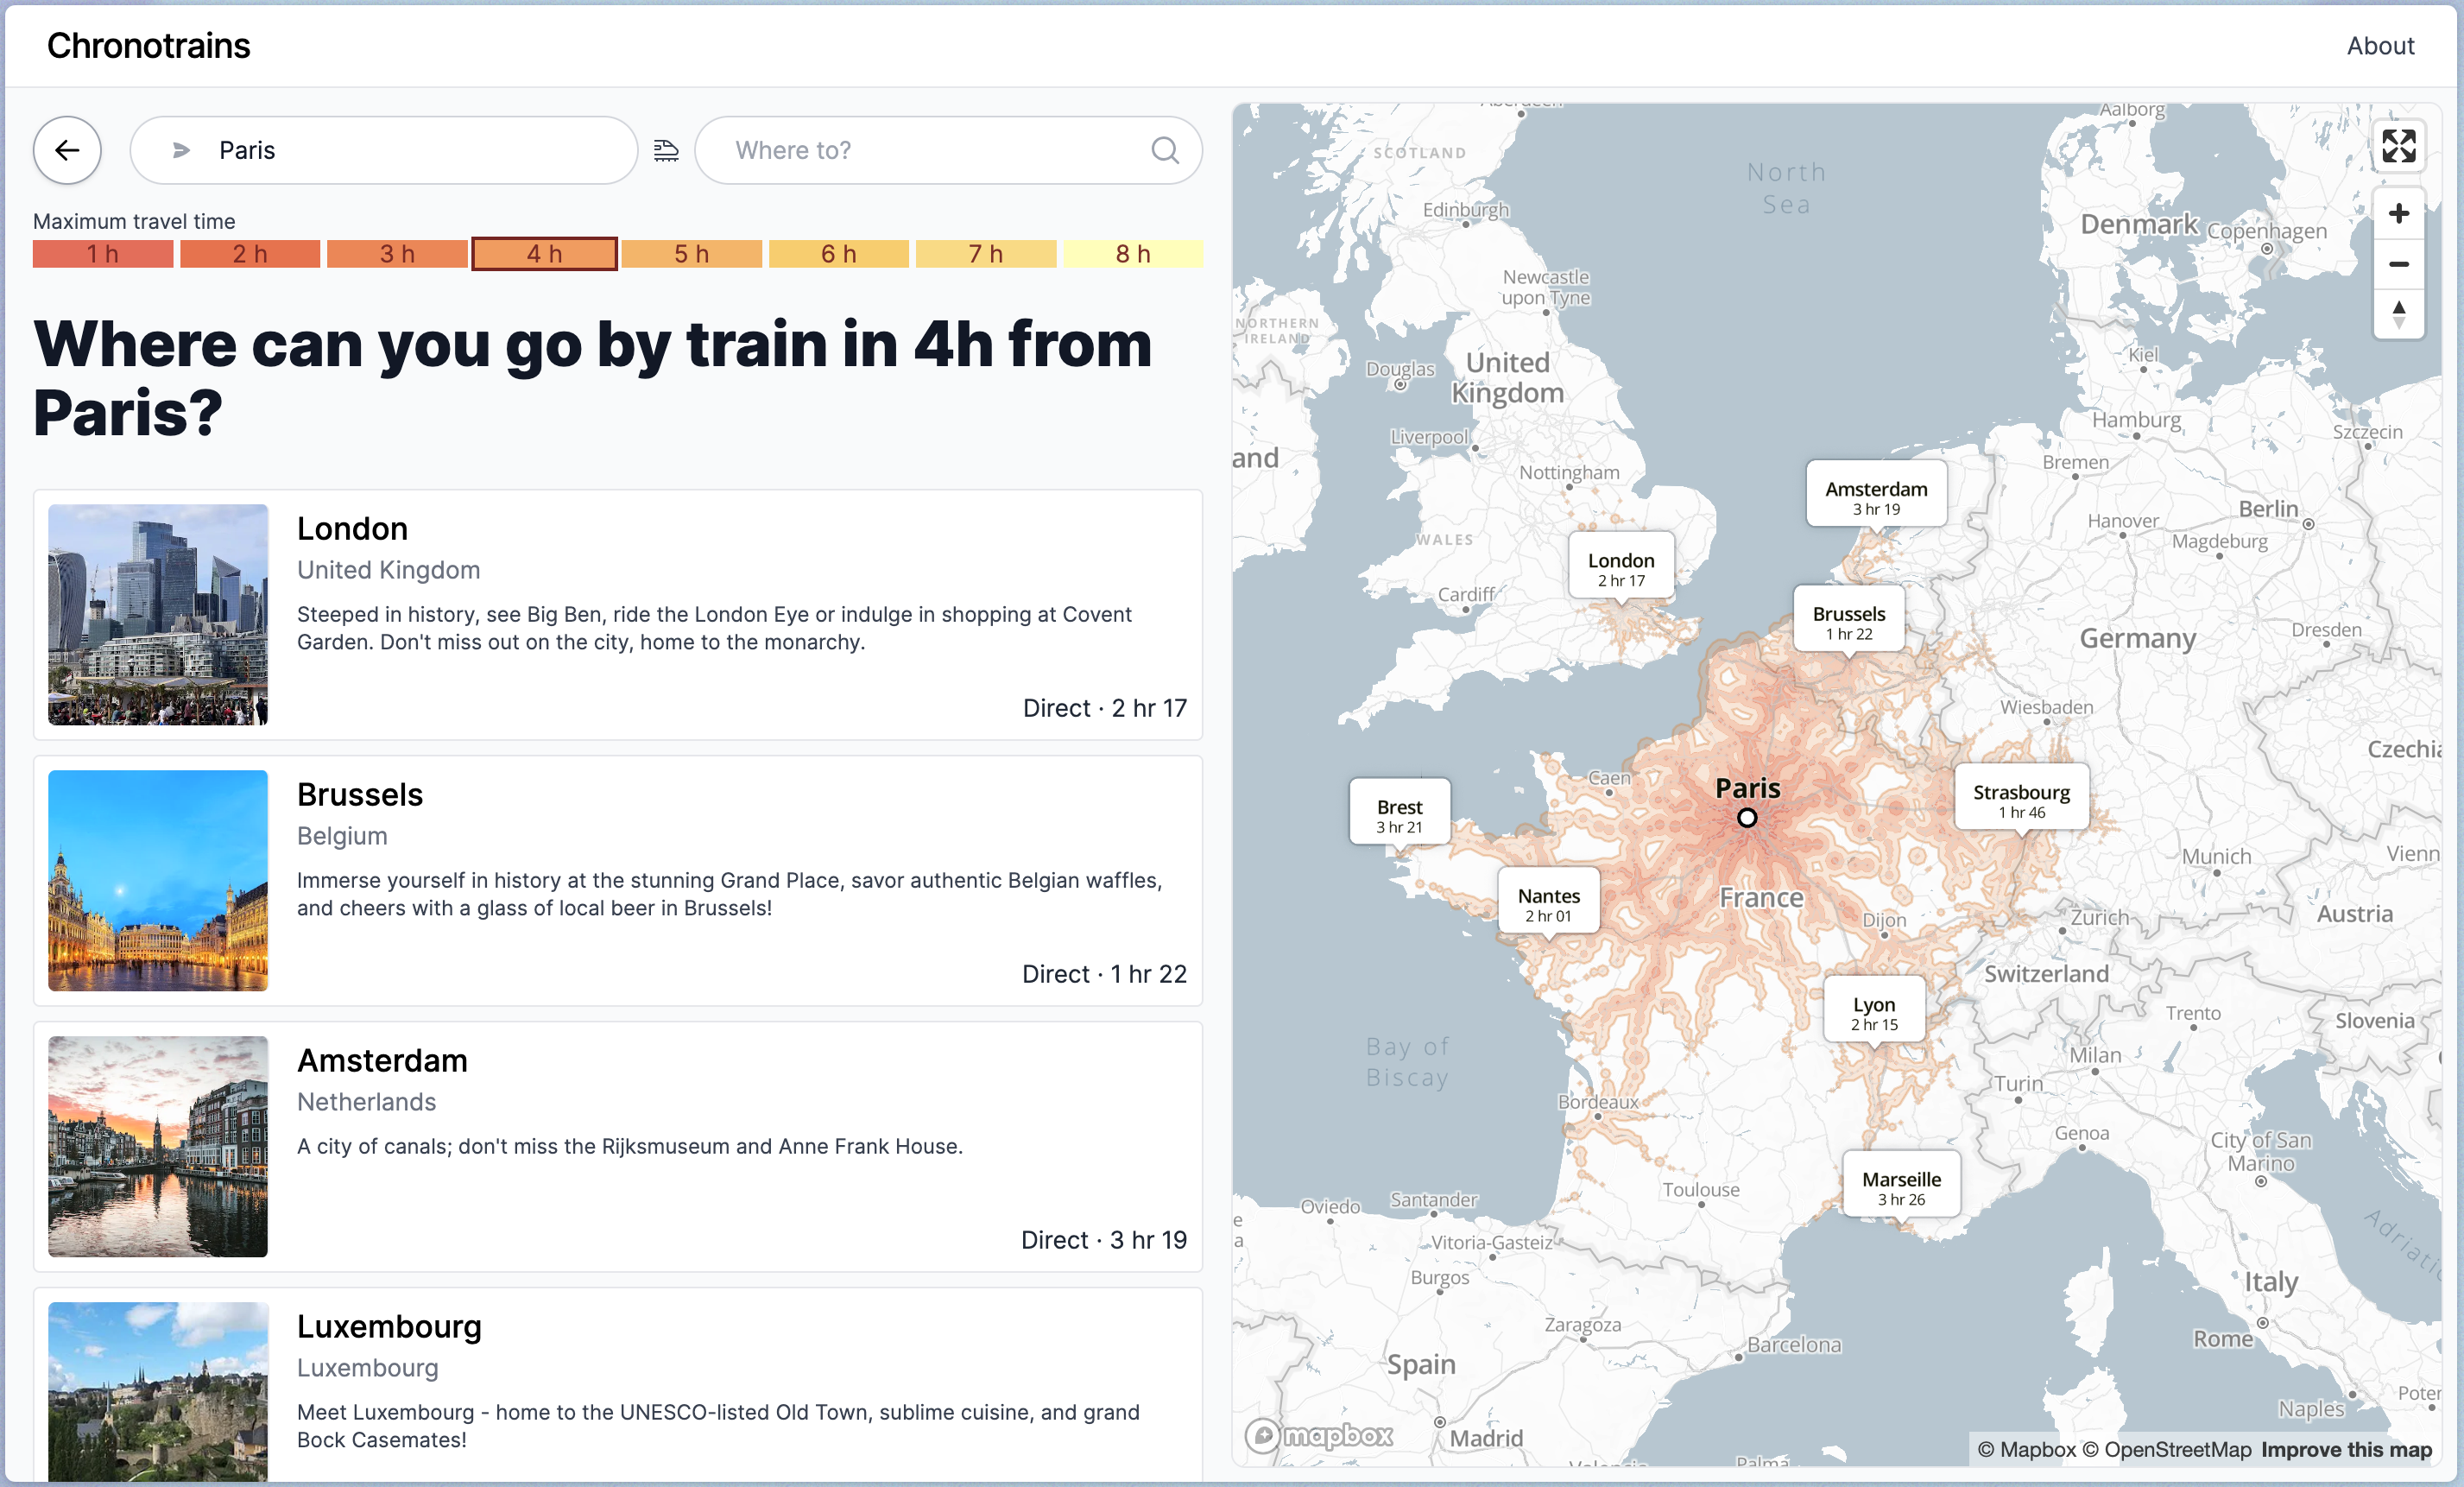
Task: Open the London destination card
Action: 617,614
